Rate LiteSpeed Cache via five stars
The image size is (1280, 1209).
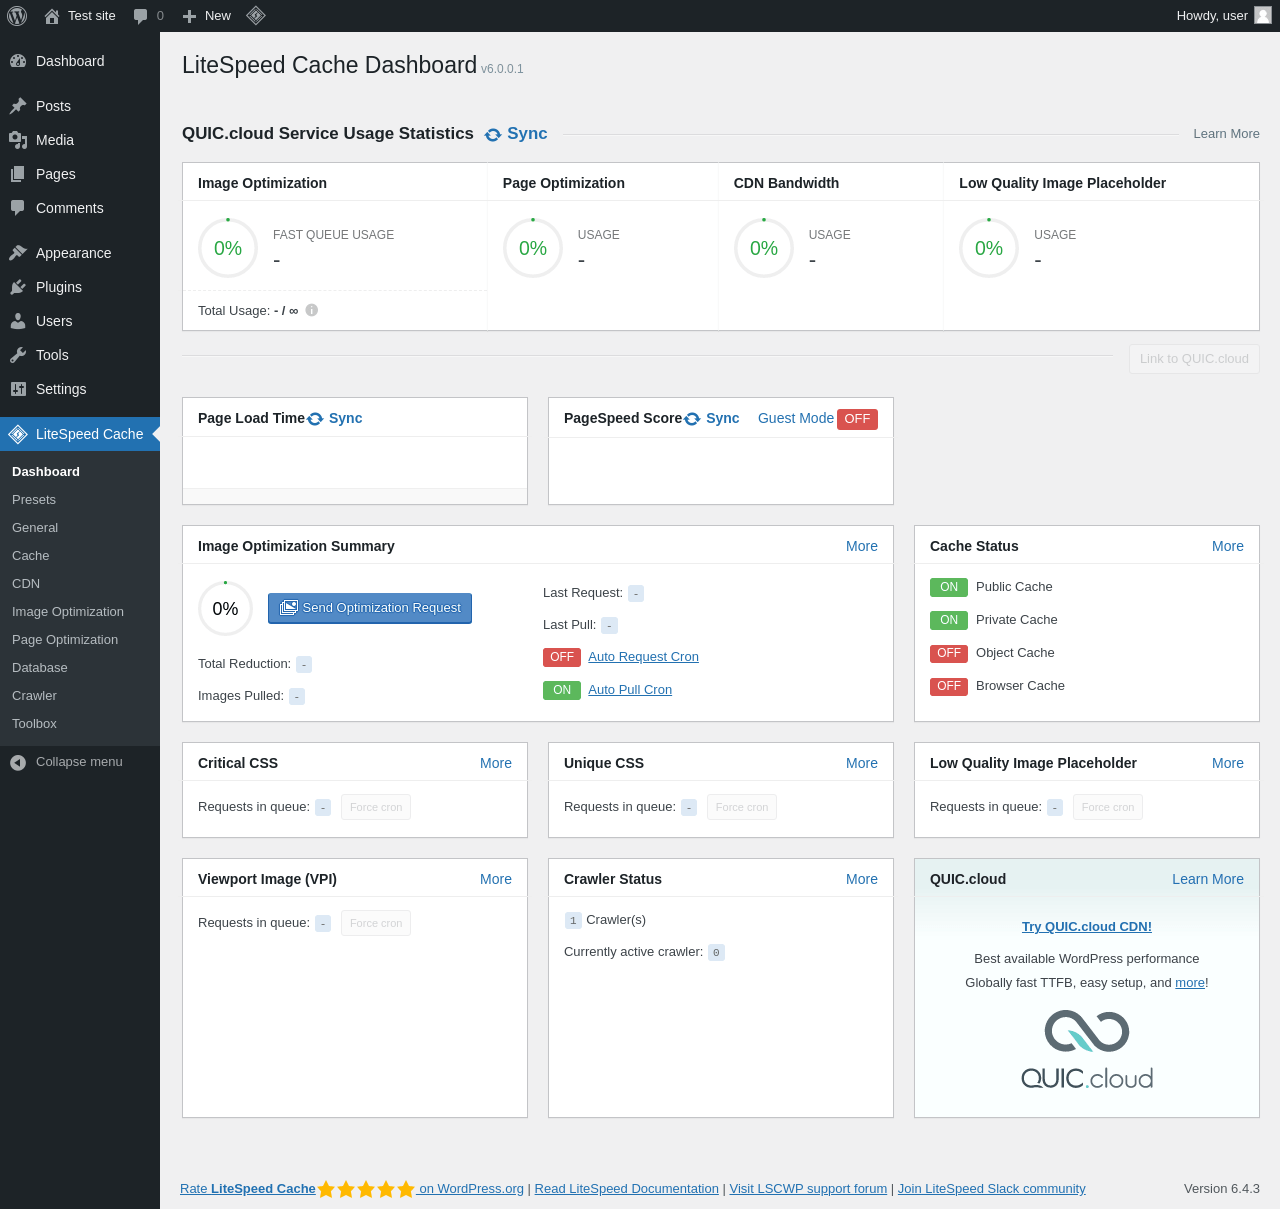(366, 1189)
